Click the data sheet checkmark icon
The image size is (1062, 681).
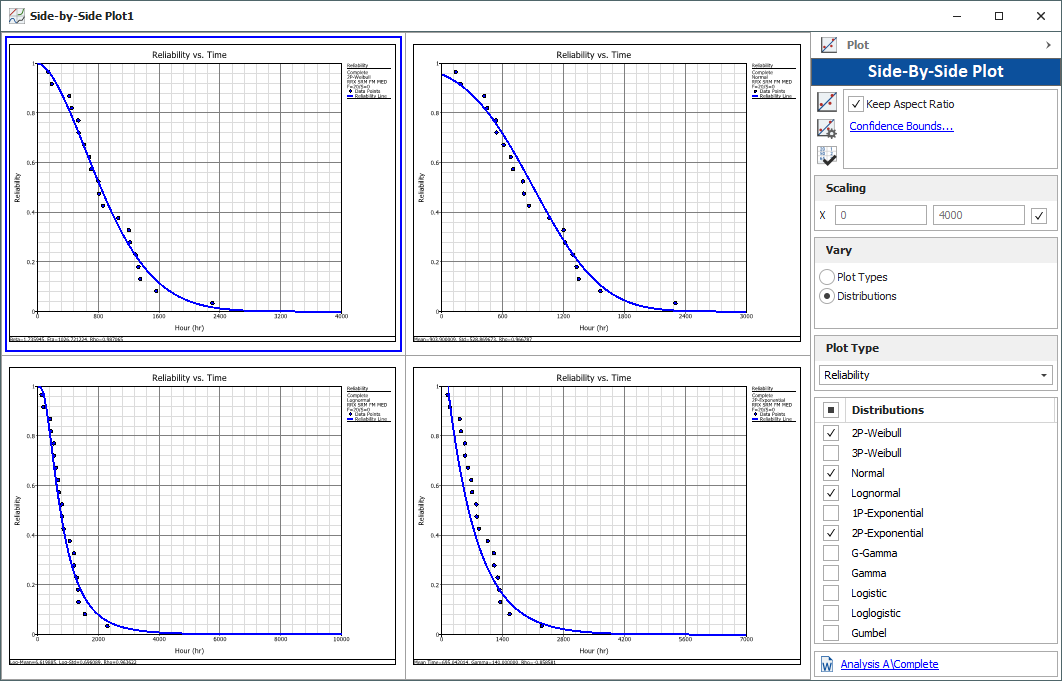(x=827, y=155)
